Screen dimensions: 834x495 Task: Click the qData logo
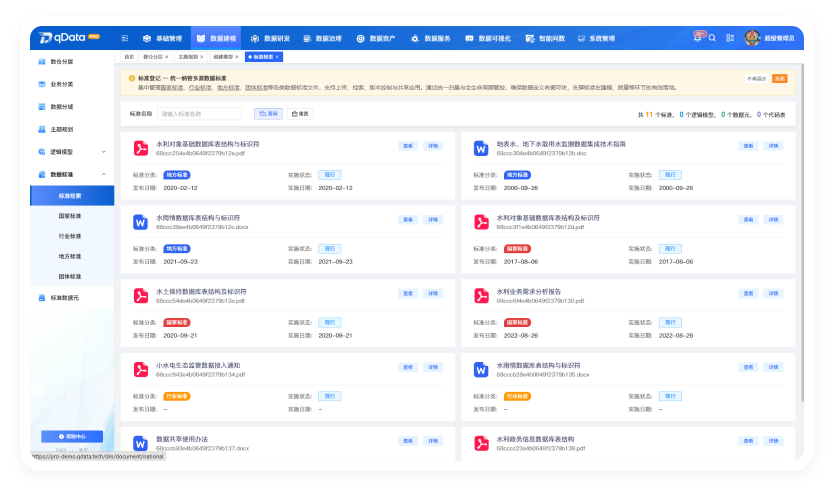[x=69, y=37]
